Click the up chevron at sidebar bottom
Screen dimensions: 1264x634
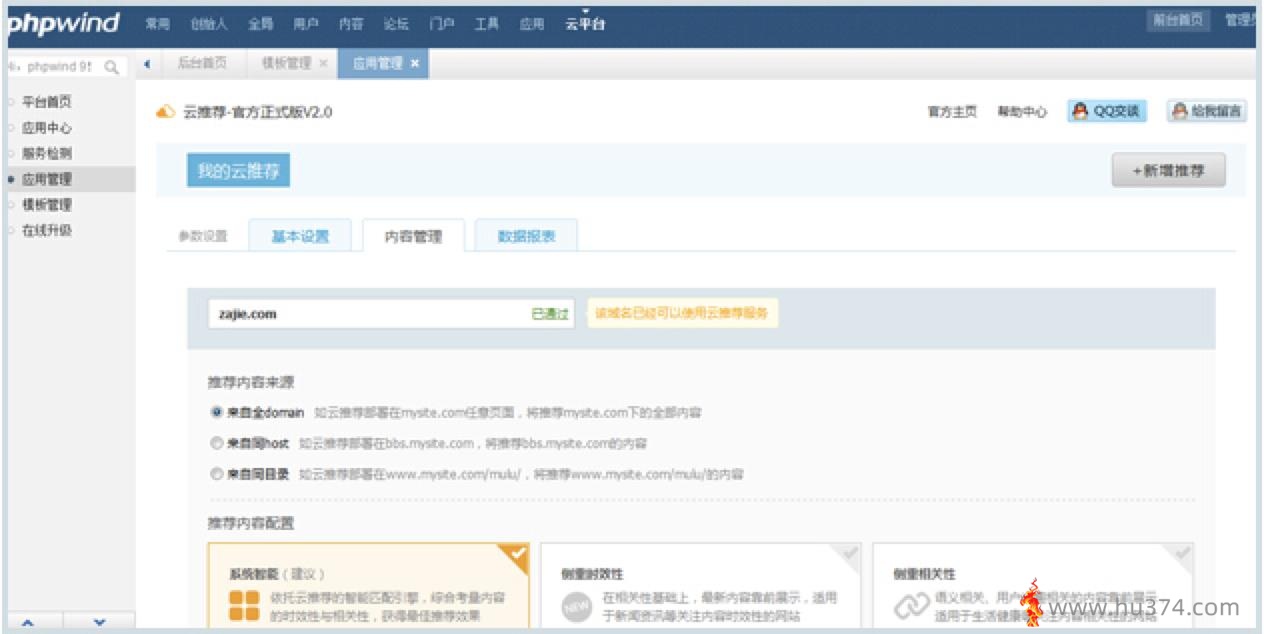[27, 622]
